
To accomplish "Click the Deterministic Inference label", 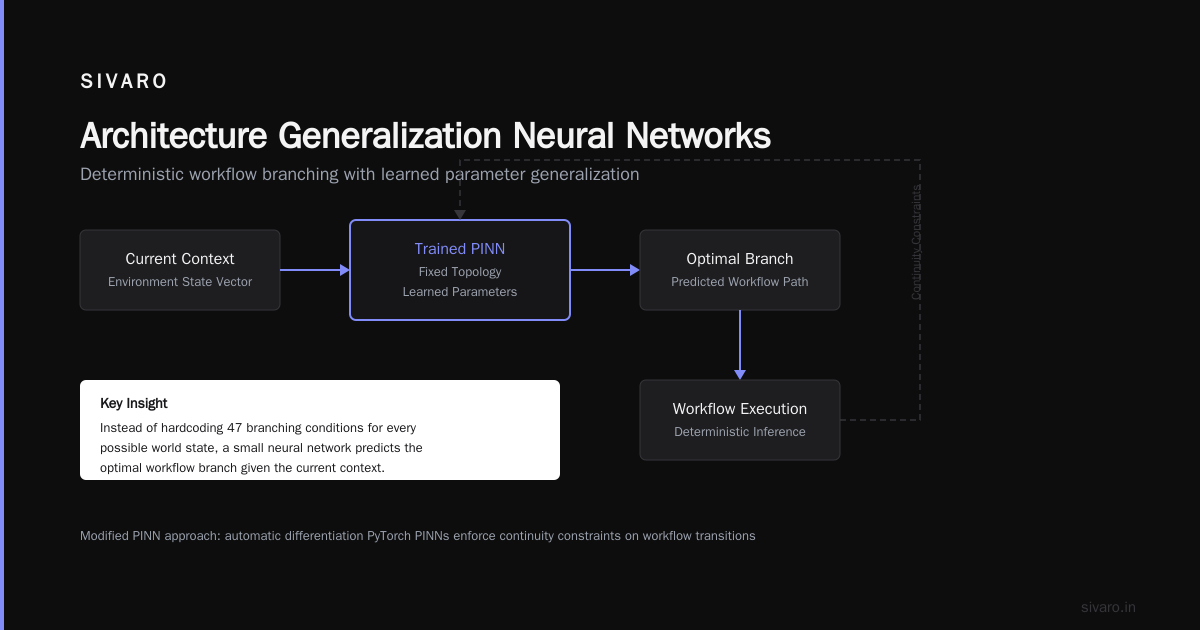I will coord(740,432).
